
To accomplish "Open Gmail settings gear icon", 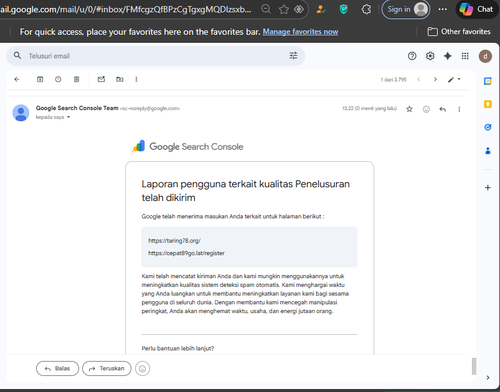I will (x=430, y=56).
